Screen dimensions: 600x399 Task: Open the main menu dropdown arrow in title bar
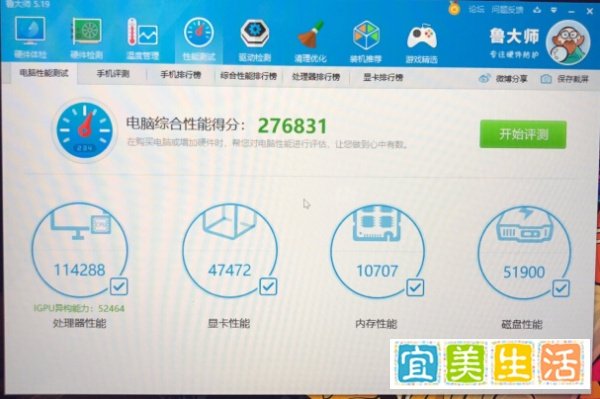(554, 10)
